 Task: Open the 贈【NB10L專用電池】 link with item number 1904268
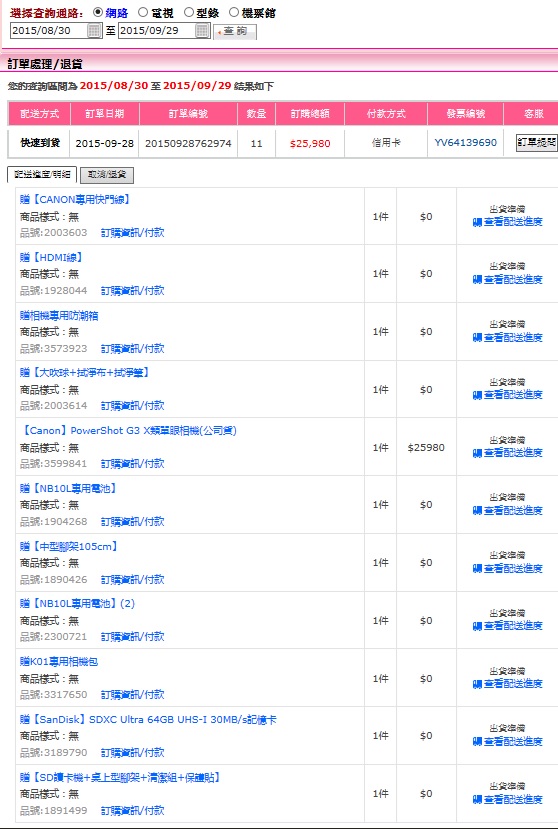[68, 489]
